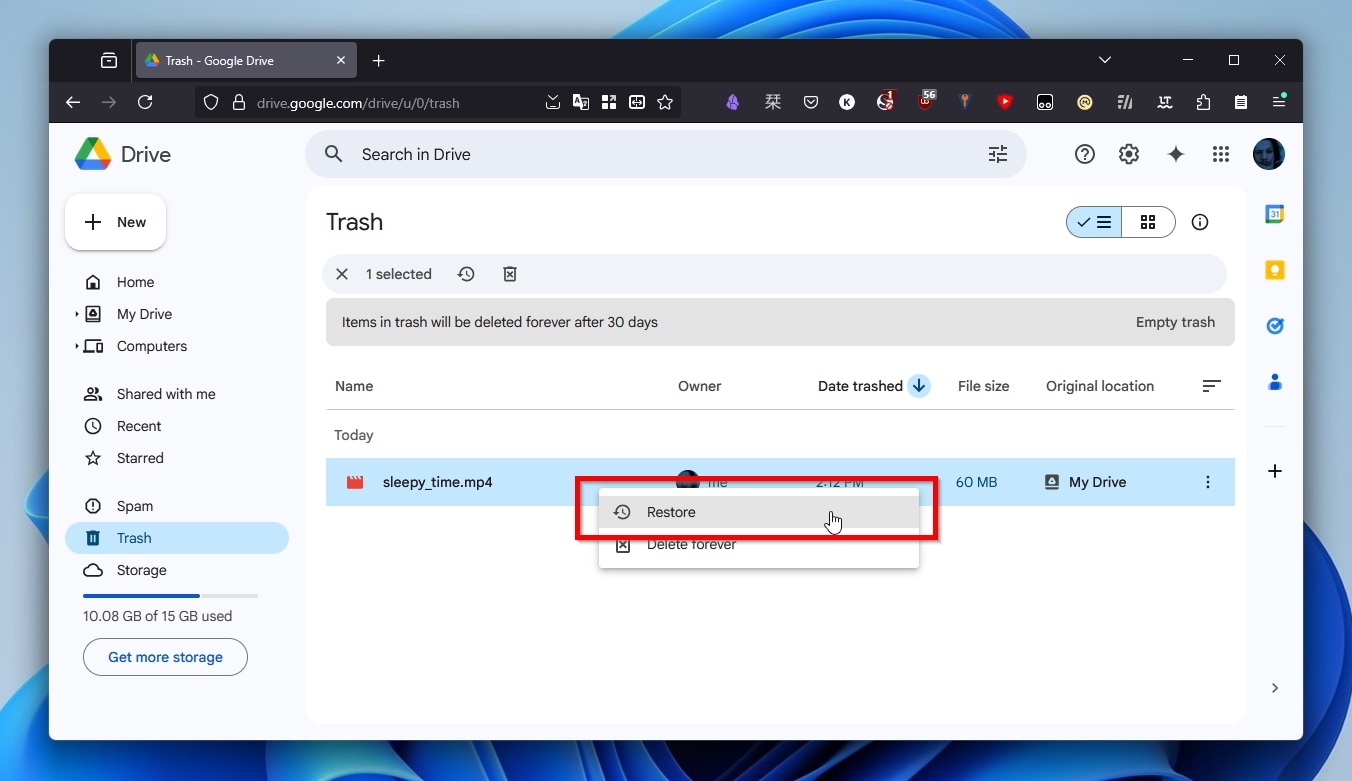Open the Gemini sparkle icon

(1176, 154)
